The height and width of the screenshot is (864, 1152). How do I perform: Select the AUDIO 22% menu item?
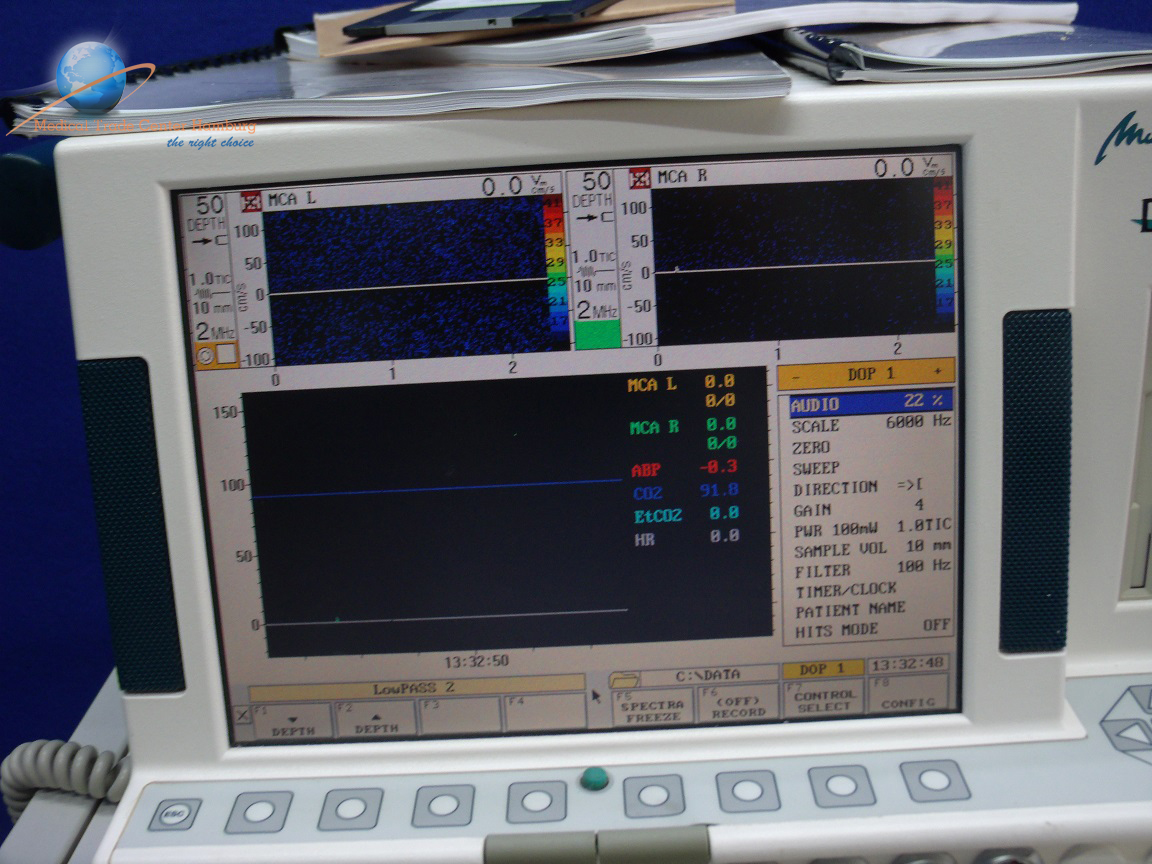tap(868, 403)
